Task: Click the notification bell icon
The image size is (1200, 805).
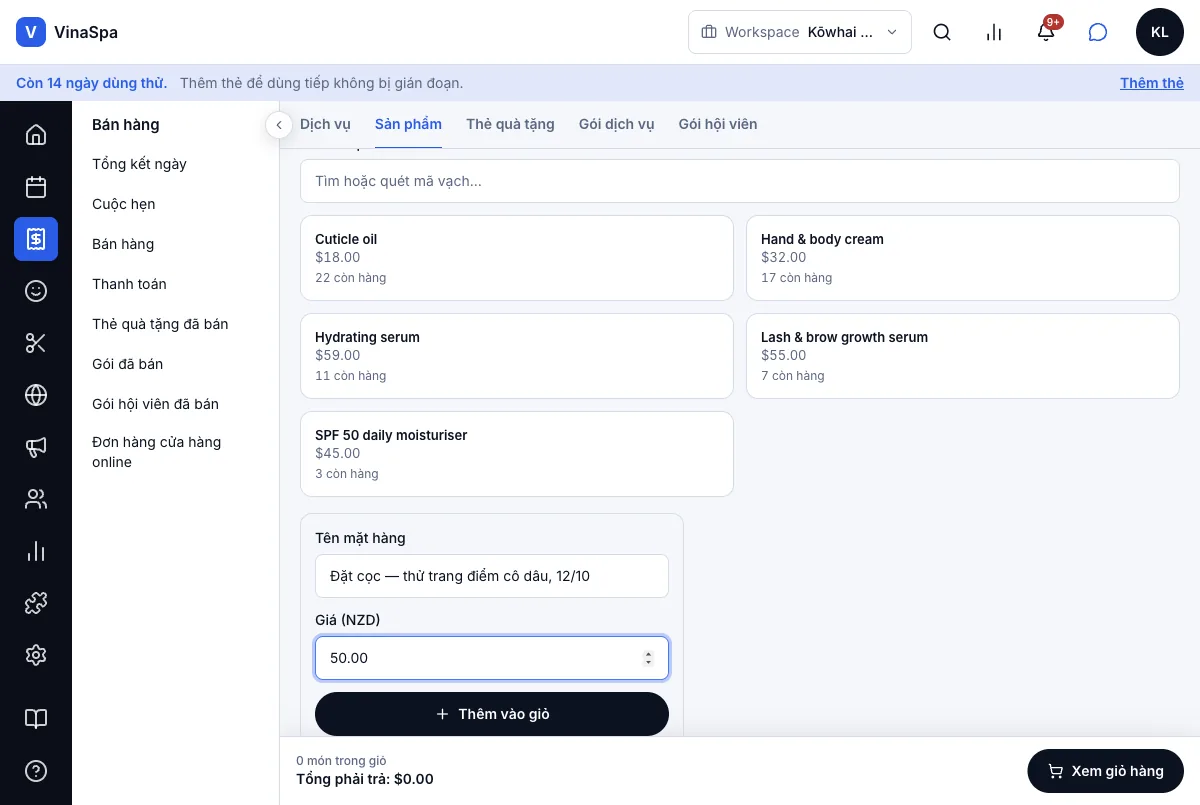Action: pyautogui.click(x=1046, y=32)
